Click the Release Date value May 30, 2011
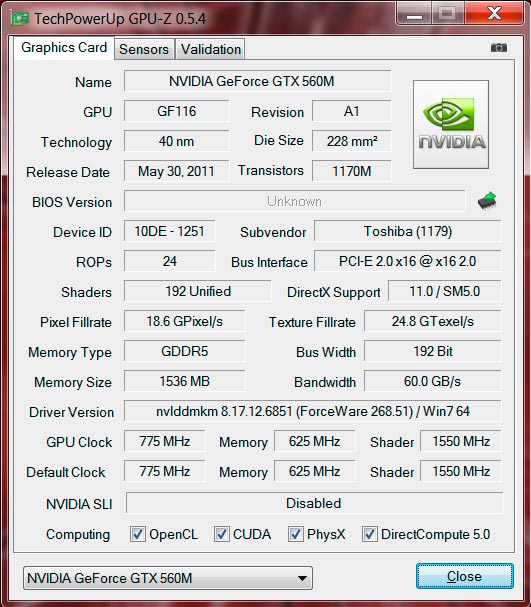The width and height of the screenshot is (531, 607). tap(176, 171)
